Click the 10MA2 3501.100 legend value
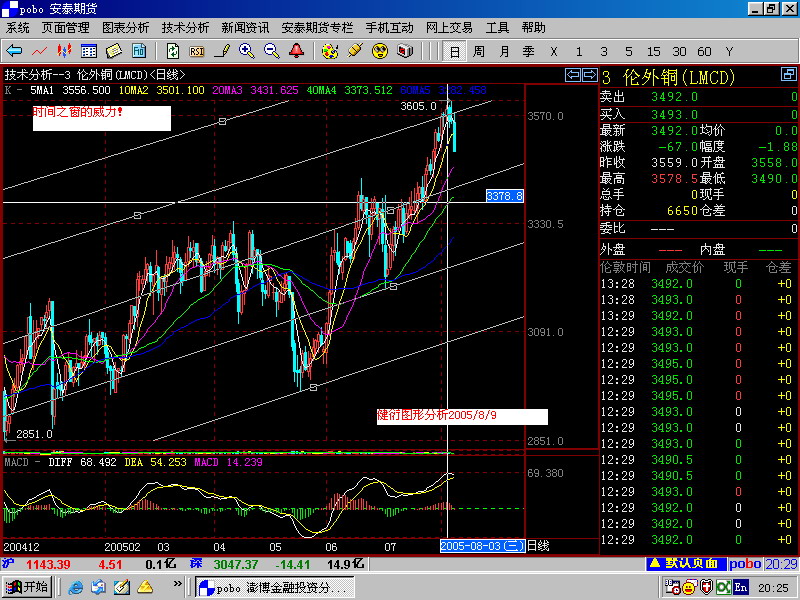This screenshot has width=800, height=600. point(161,90)
